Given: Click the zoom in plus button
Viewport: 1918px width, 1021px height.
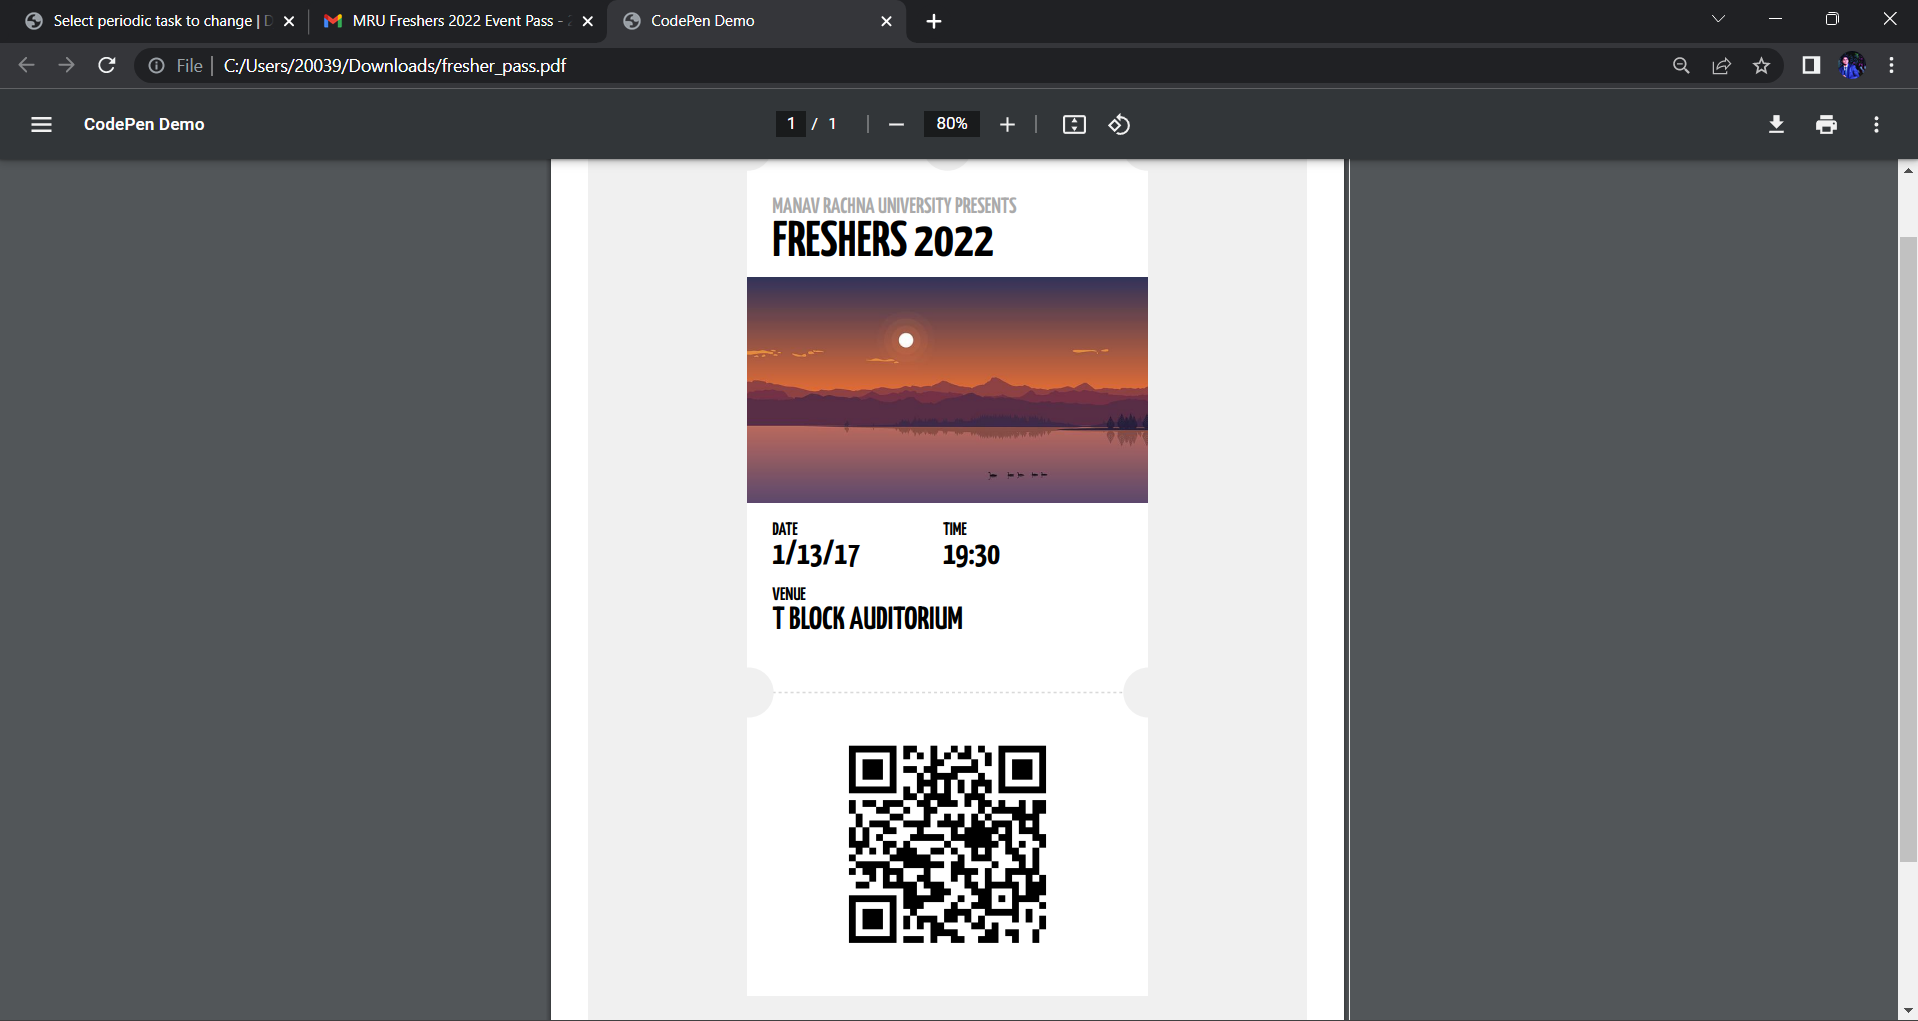Looking at the screenshot, I should tap(1007, 124).
